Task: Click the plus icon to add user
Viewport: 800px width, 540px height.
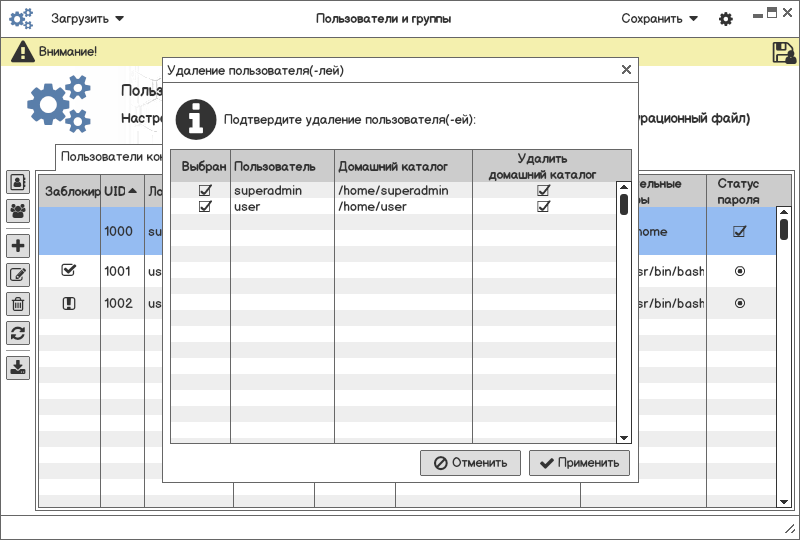Action: 18,246
